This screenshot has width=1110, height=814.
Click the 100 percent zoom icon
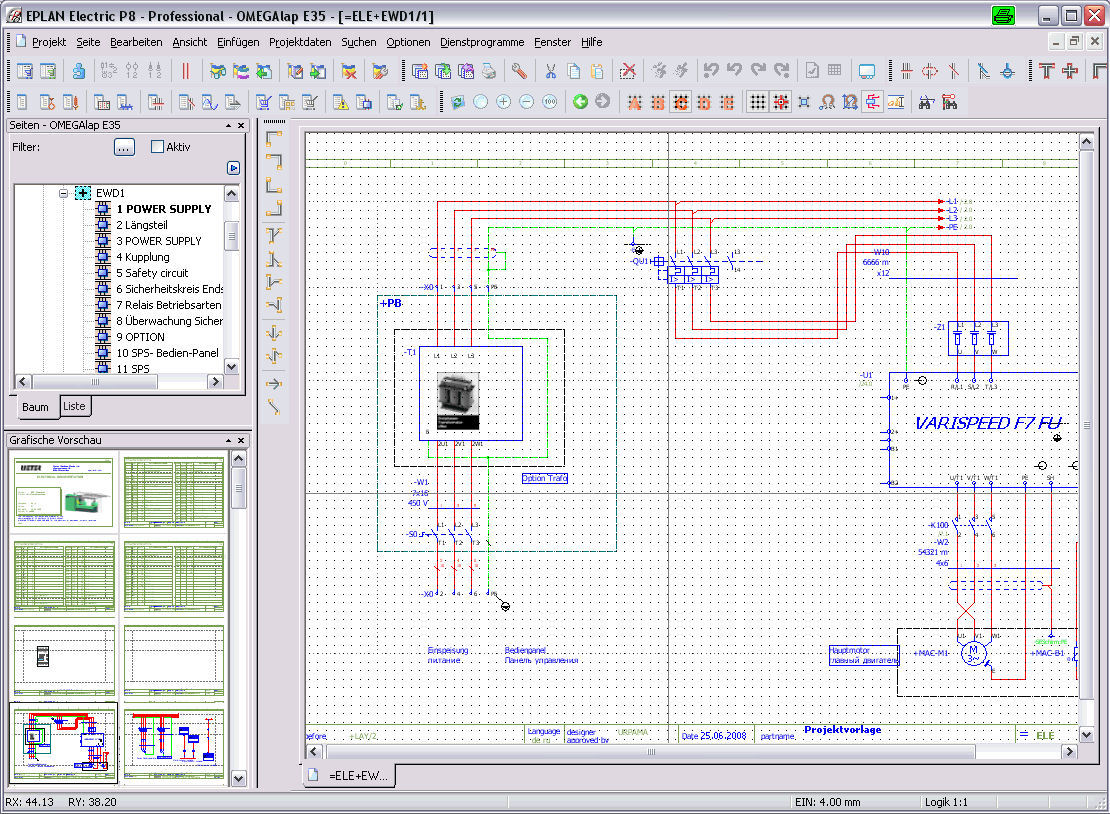(x=550, y=102)
